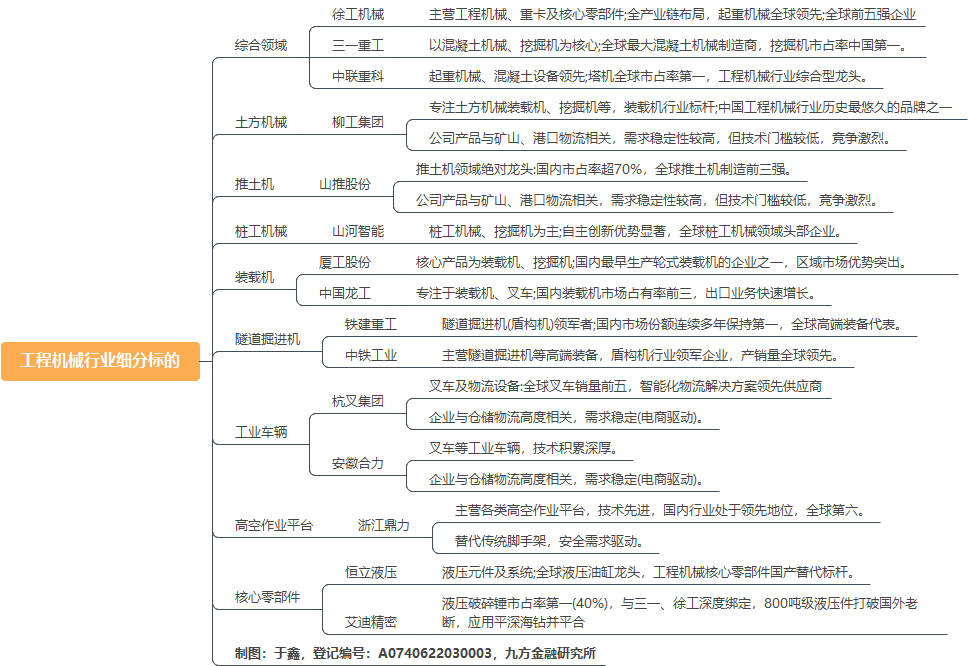Click the text 替代传统脚手架，安全需求驱动
This screenshot has height=666, width=968.
click(549, 541)
